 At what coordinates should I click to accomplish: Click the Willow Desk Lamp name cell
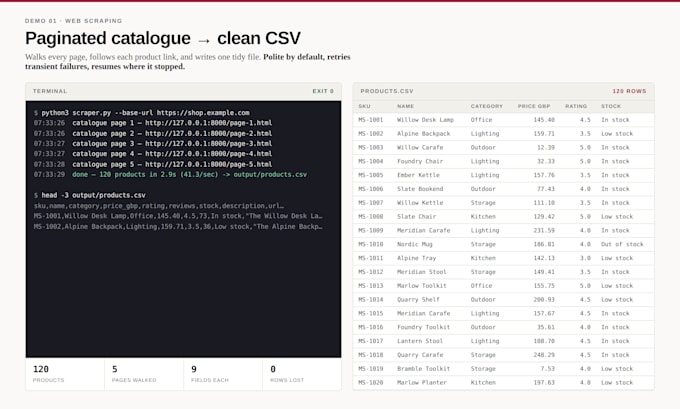pos(425,120)
